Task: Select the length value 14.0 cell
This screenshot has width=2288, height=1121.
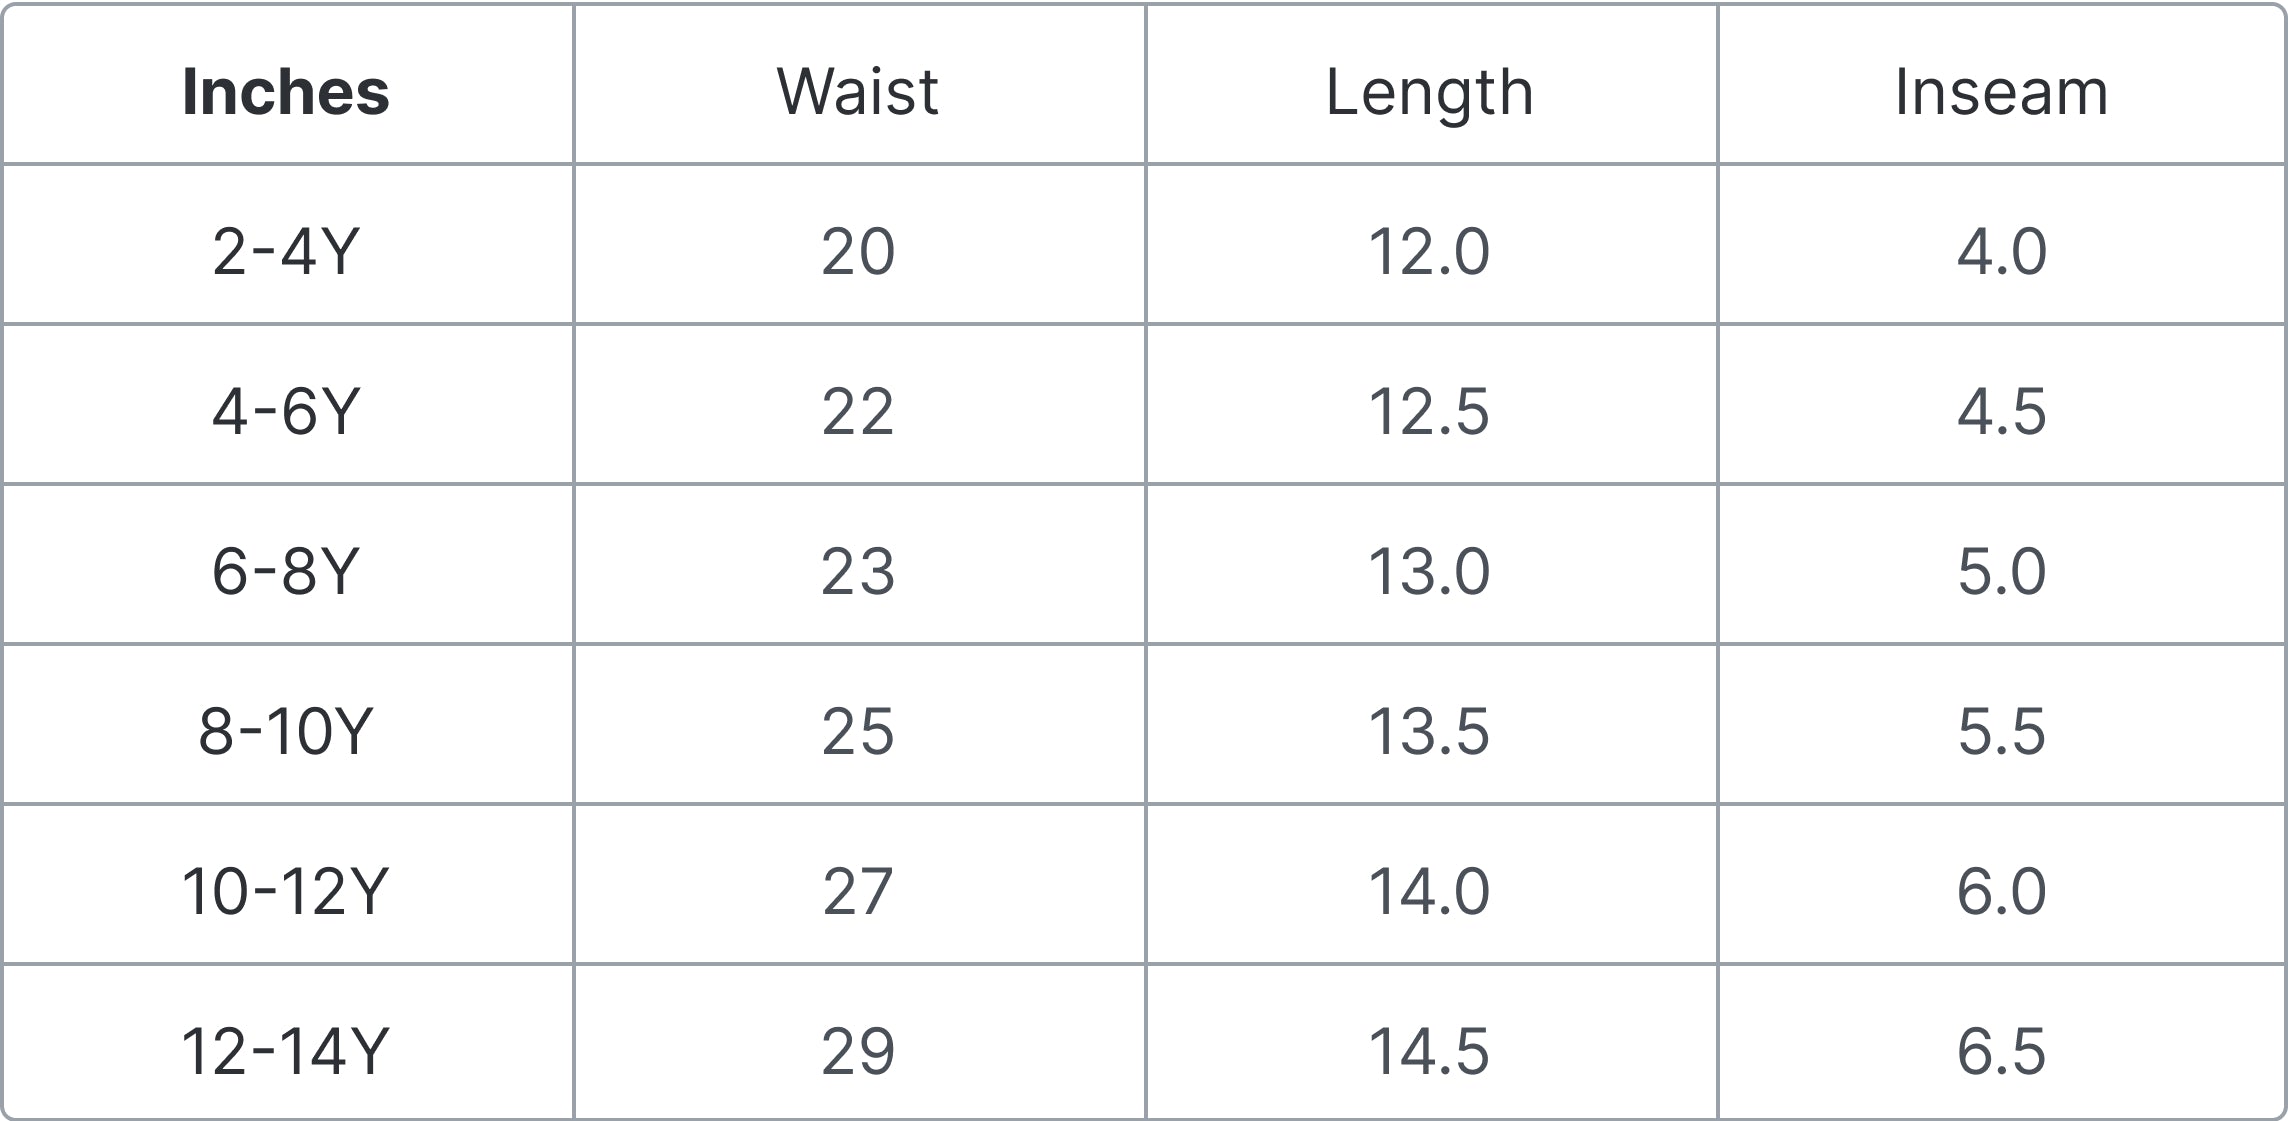Action: coord(1429,891)
